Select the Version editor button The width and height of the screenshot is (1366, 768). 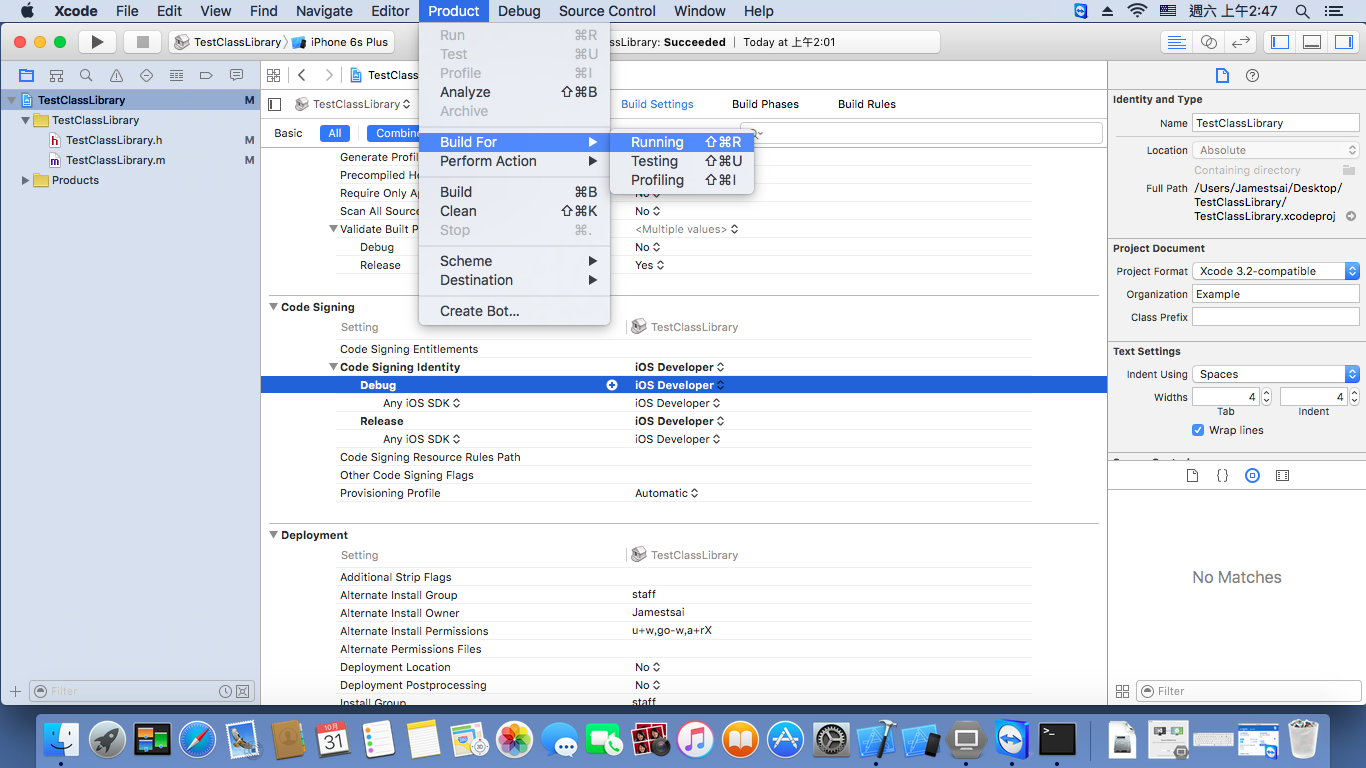tap(1241, 42)
